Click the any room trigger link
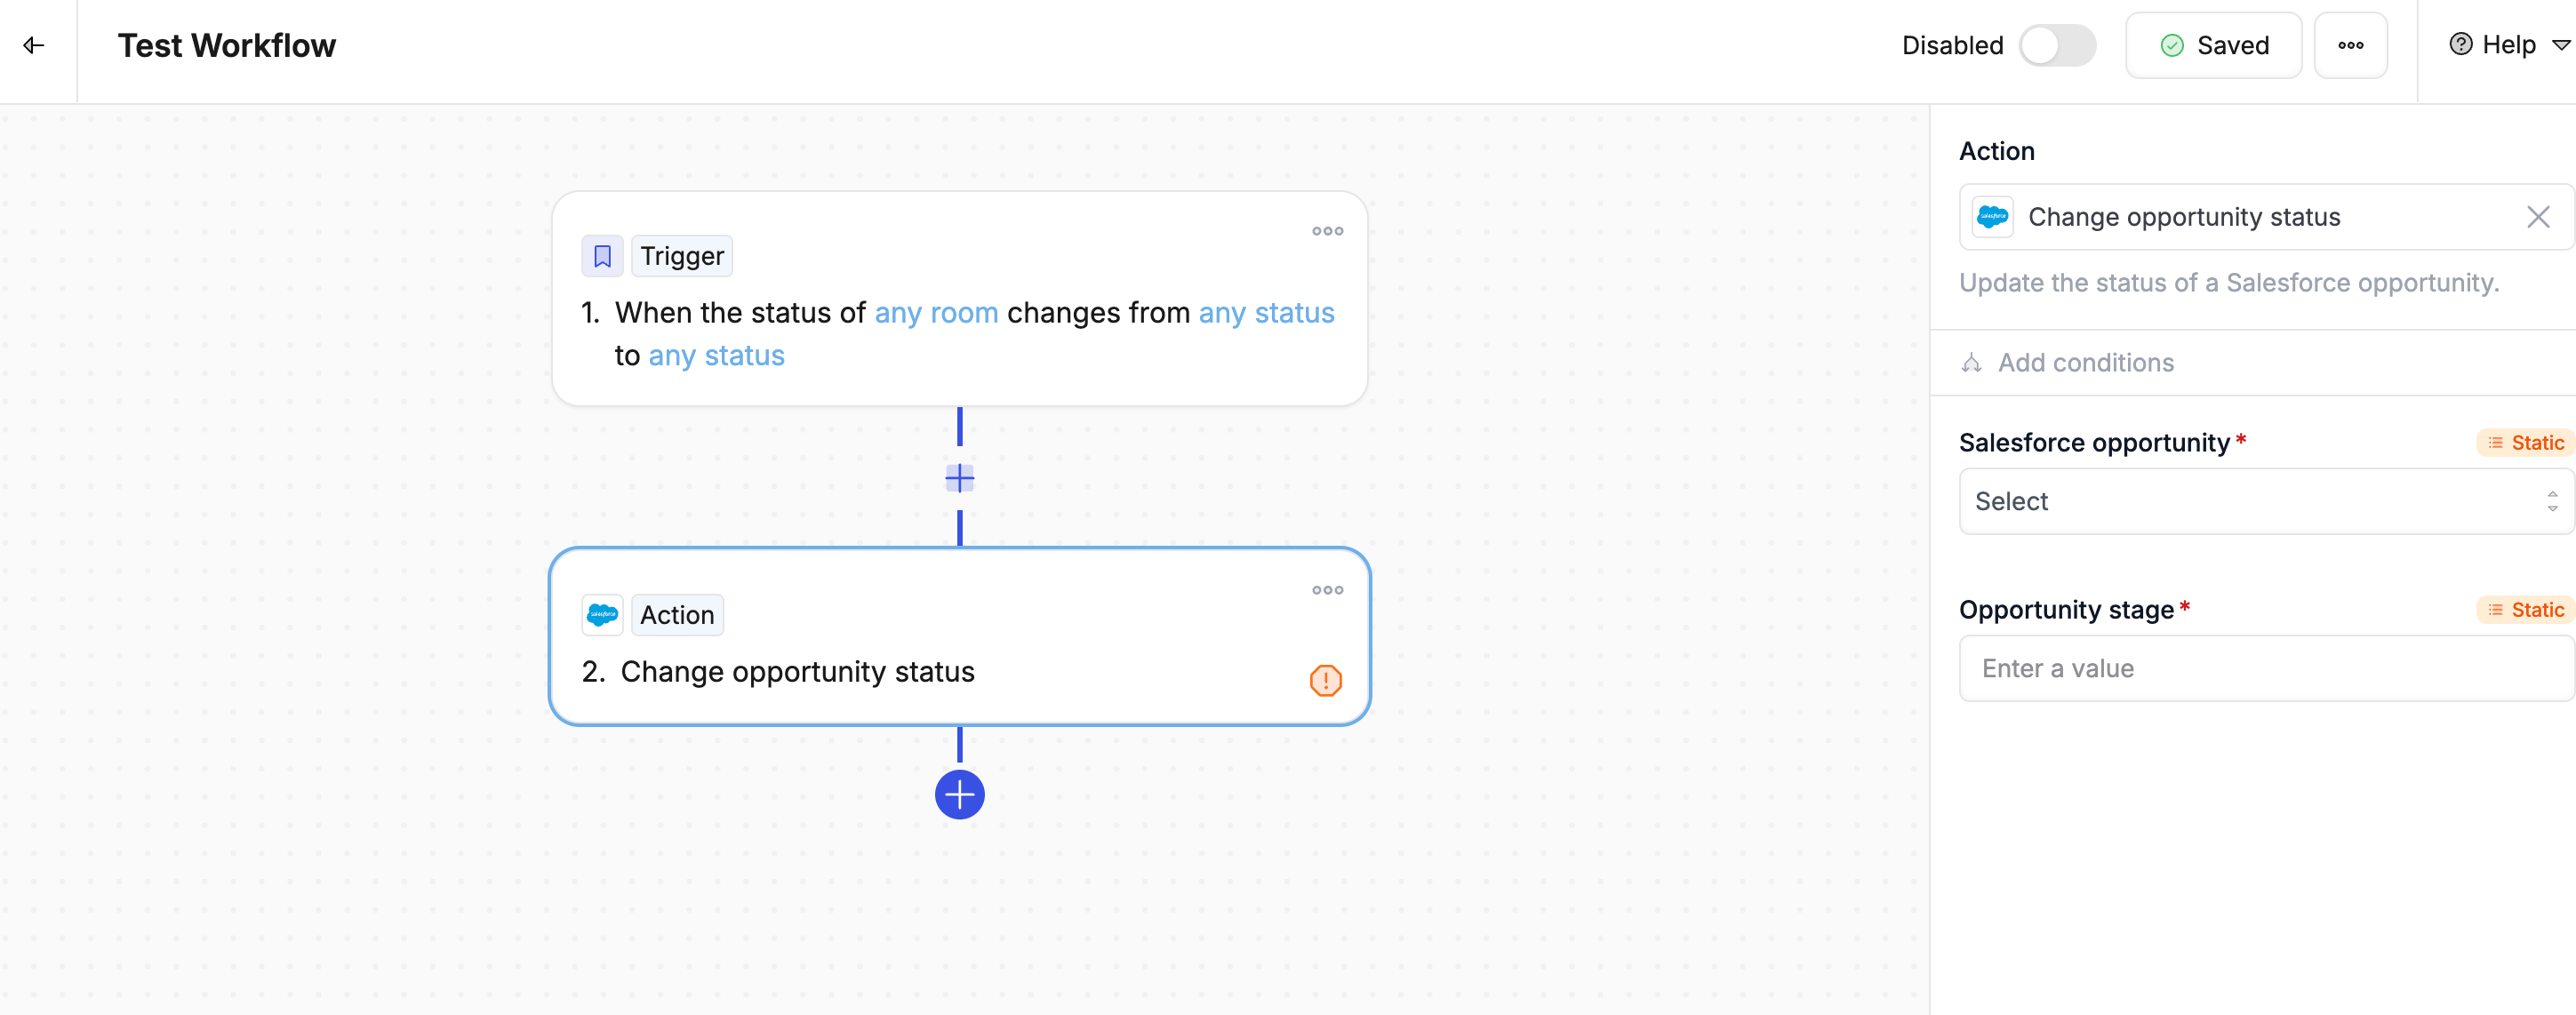Viewport: 2576px width, 1015px height. point(936,313)
